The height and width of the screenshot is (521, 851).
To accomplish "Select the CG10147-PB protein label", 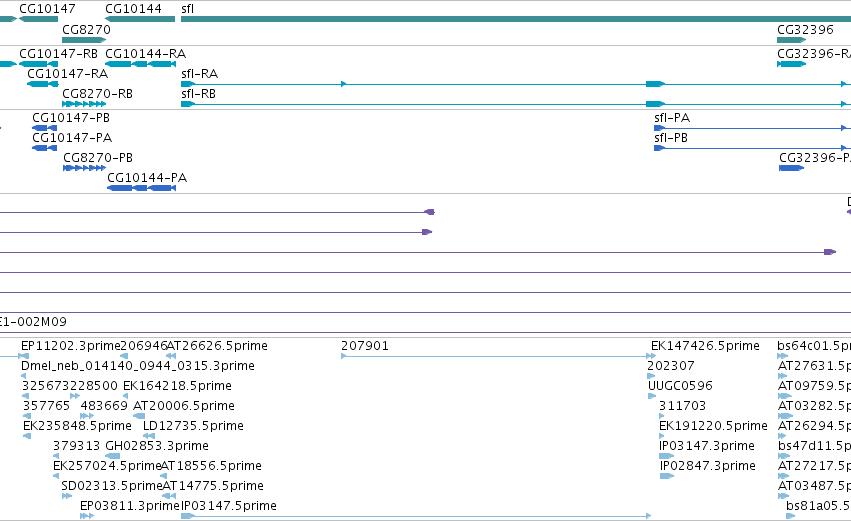I will tap(71, 118).
